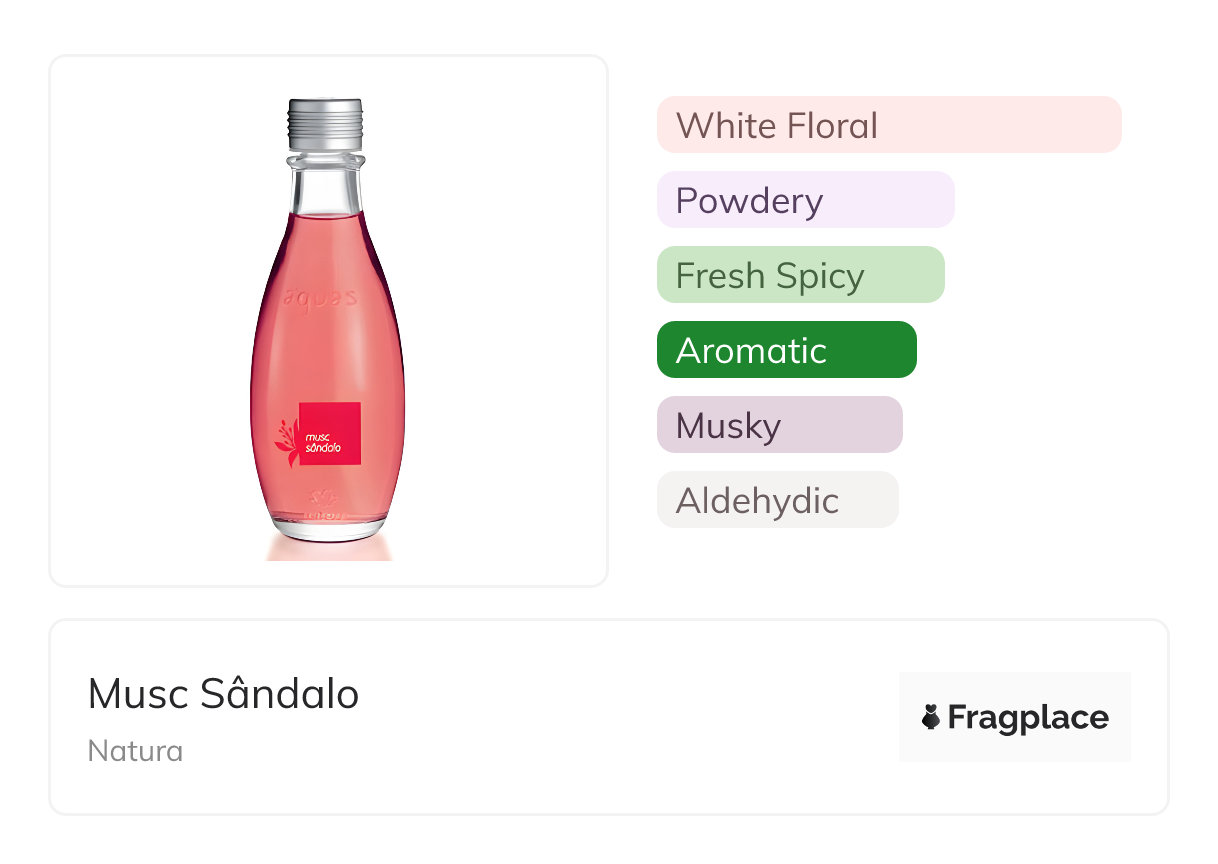Image resolution: width=1218 pixels, height=864 pixels.
Task: Click the "Floral" word in the top accord bar
Action: pos(832,126)
